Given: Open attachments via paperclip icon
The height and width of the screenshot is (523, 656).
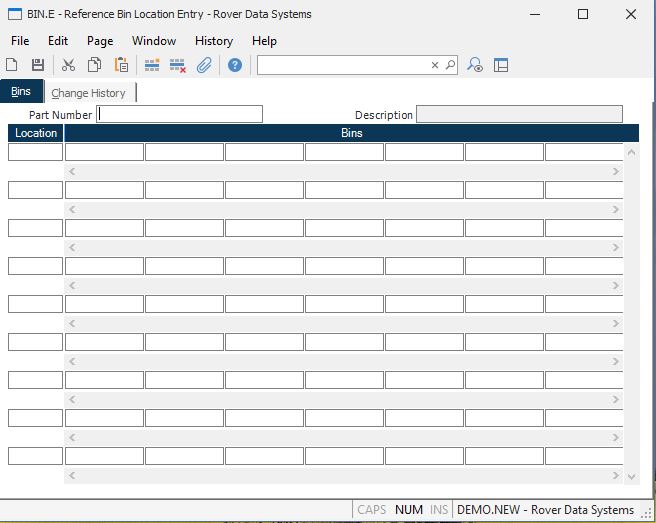Looking at the screenshot, I should (x=204, y=65).
